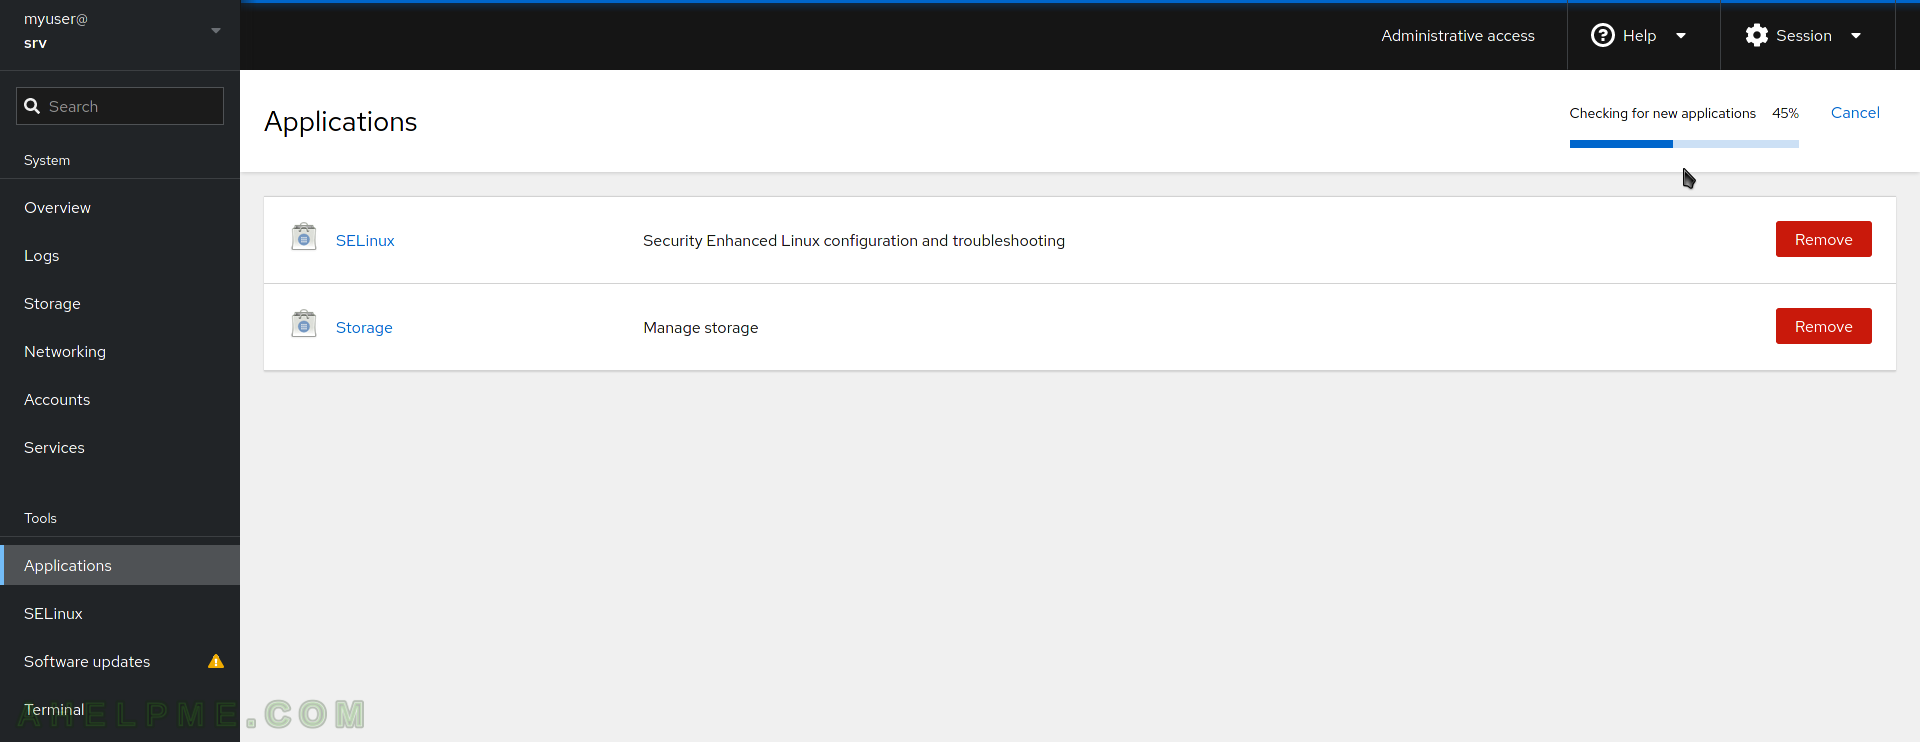The width and height of the screenshot is (1920, 742).
Task: Open the Storage application link
Action: click(364, 327)
